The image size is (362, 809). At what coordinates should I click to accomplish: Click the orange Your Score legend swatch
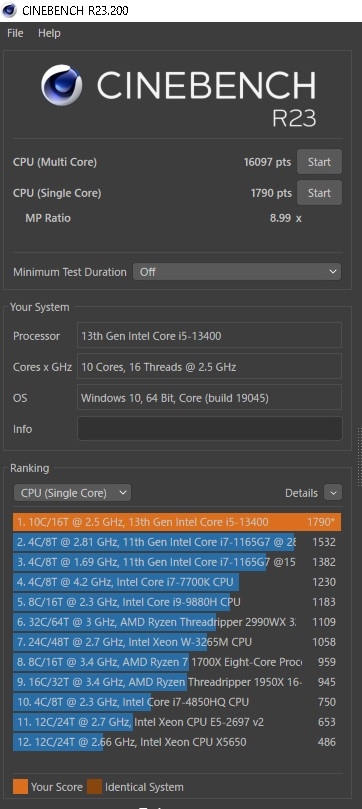pos(20,787)
